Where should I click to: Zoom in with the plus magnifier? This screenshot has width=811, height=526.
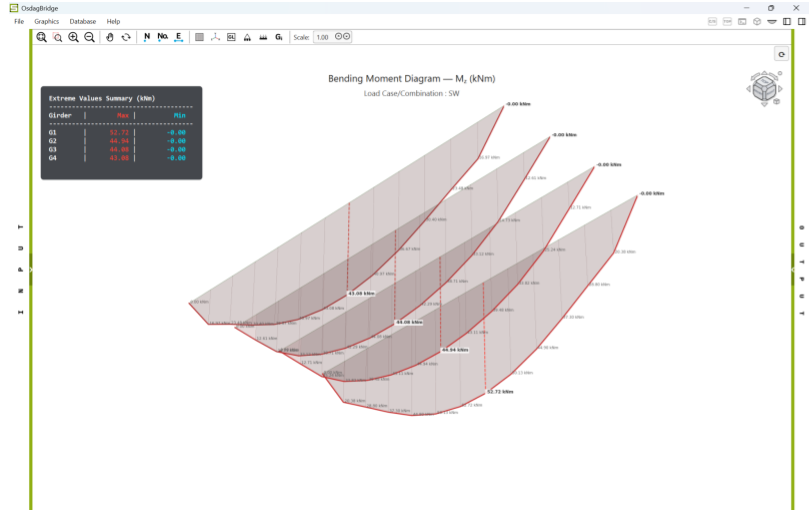point(73,37)
